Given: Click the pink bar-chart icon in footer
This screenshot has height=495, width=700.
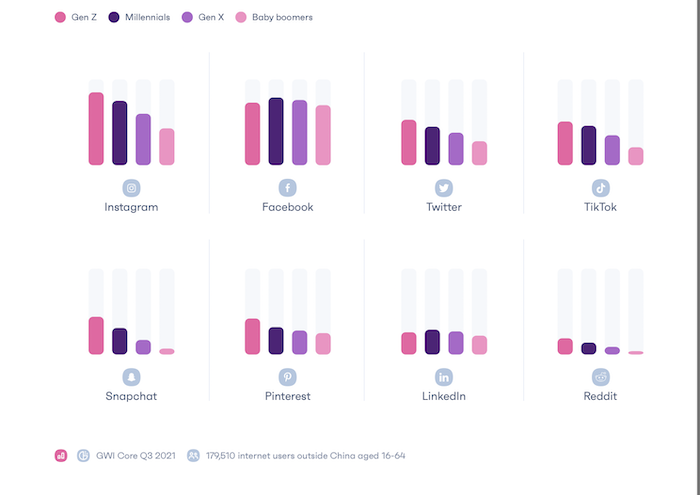Looking at the screenshot, I should coord(61,455).
